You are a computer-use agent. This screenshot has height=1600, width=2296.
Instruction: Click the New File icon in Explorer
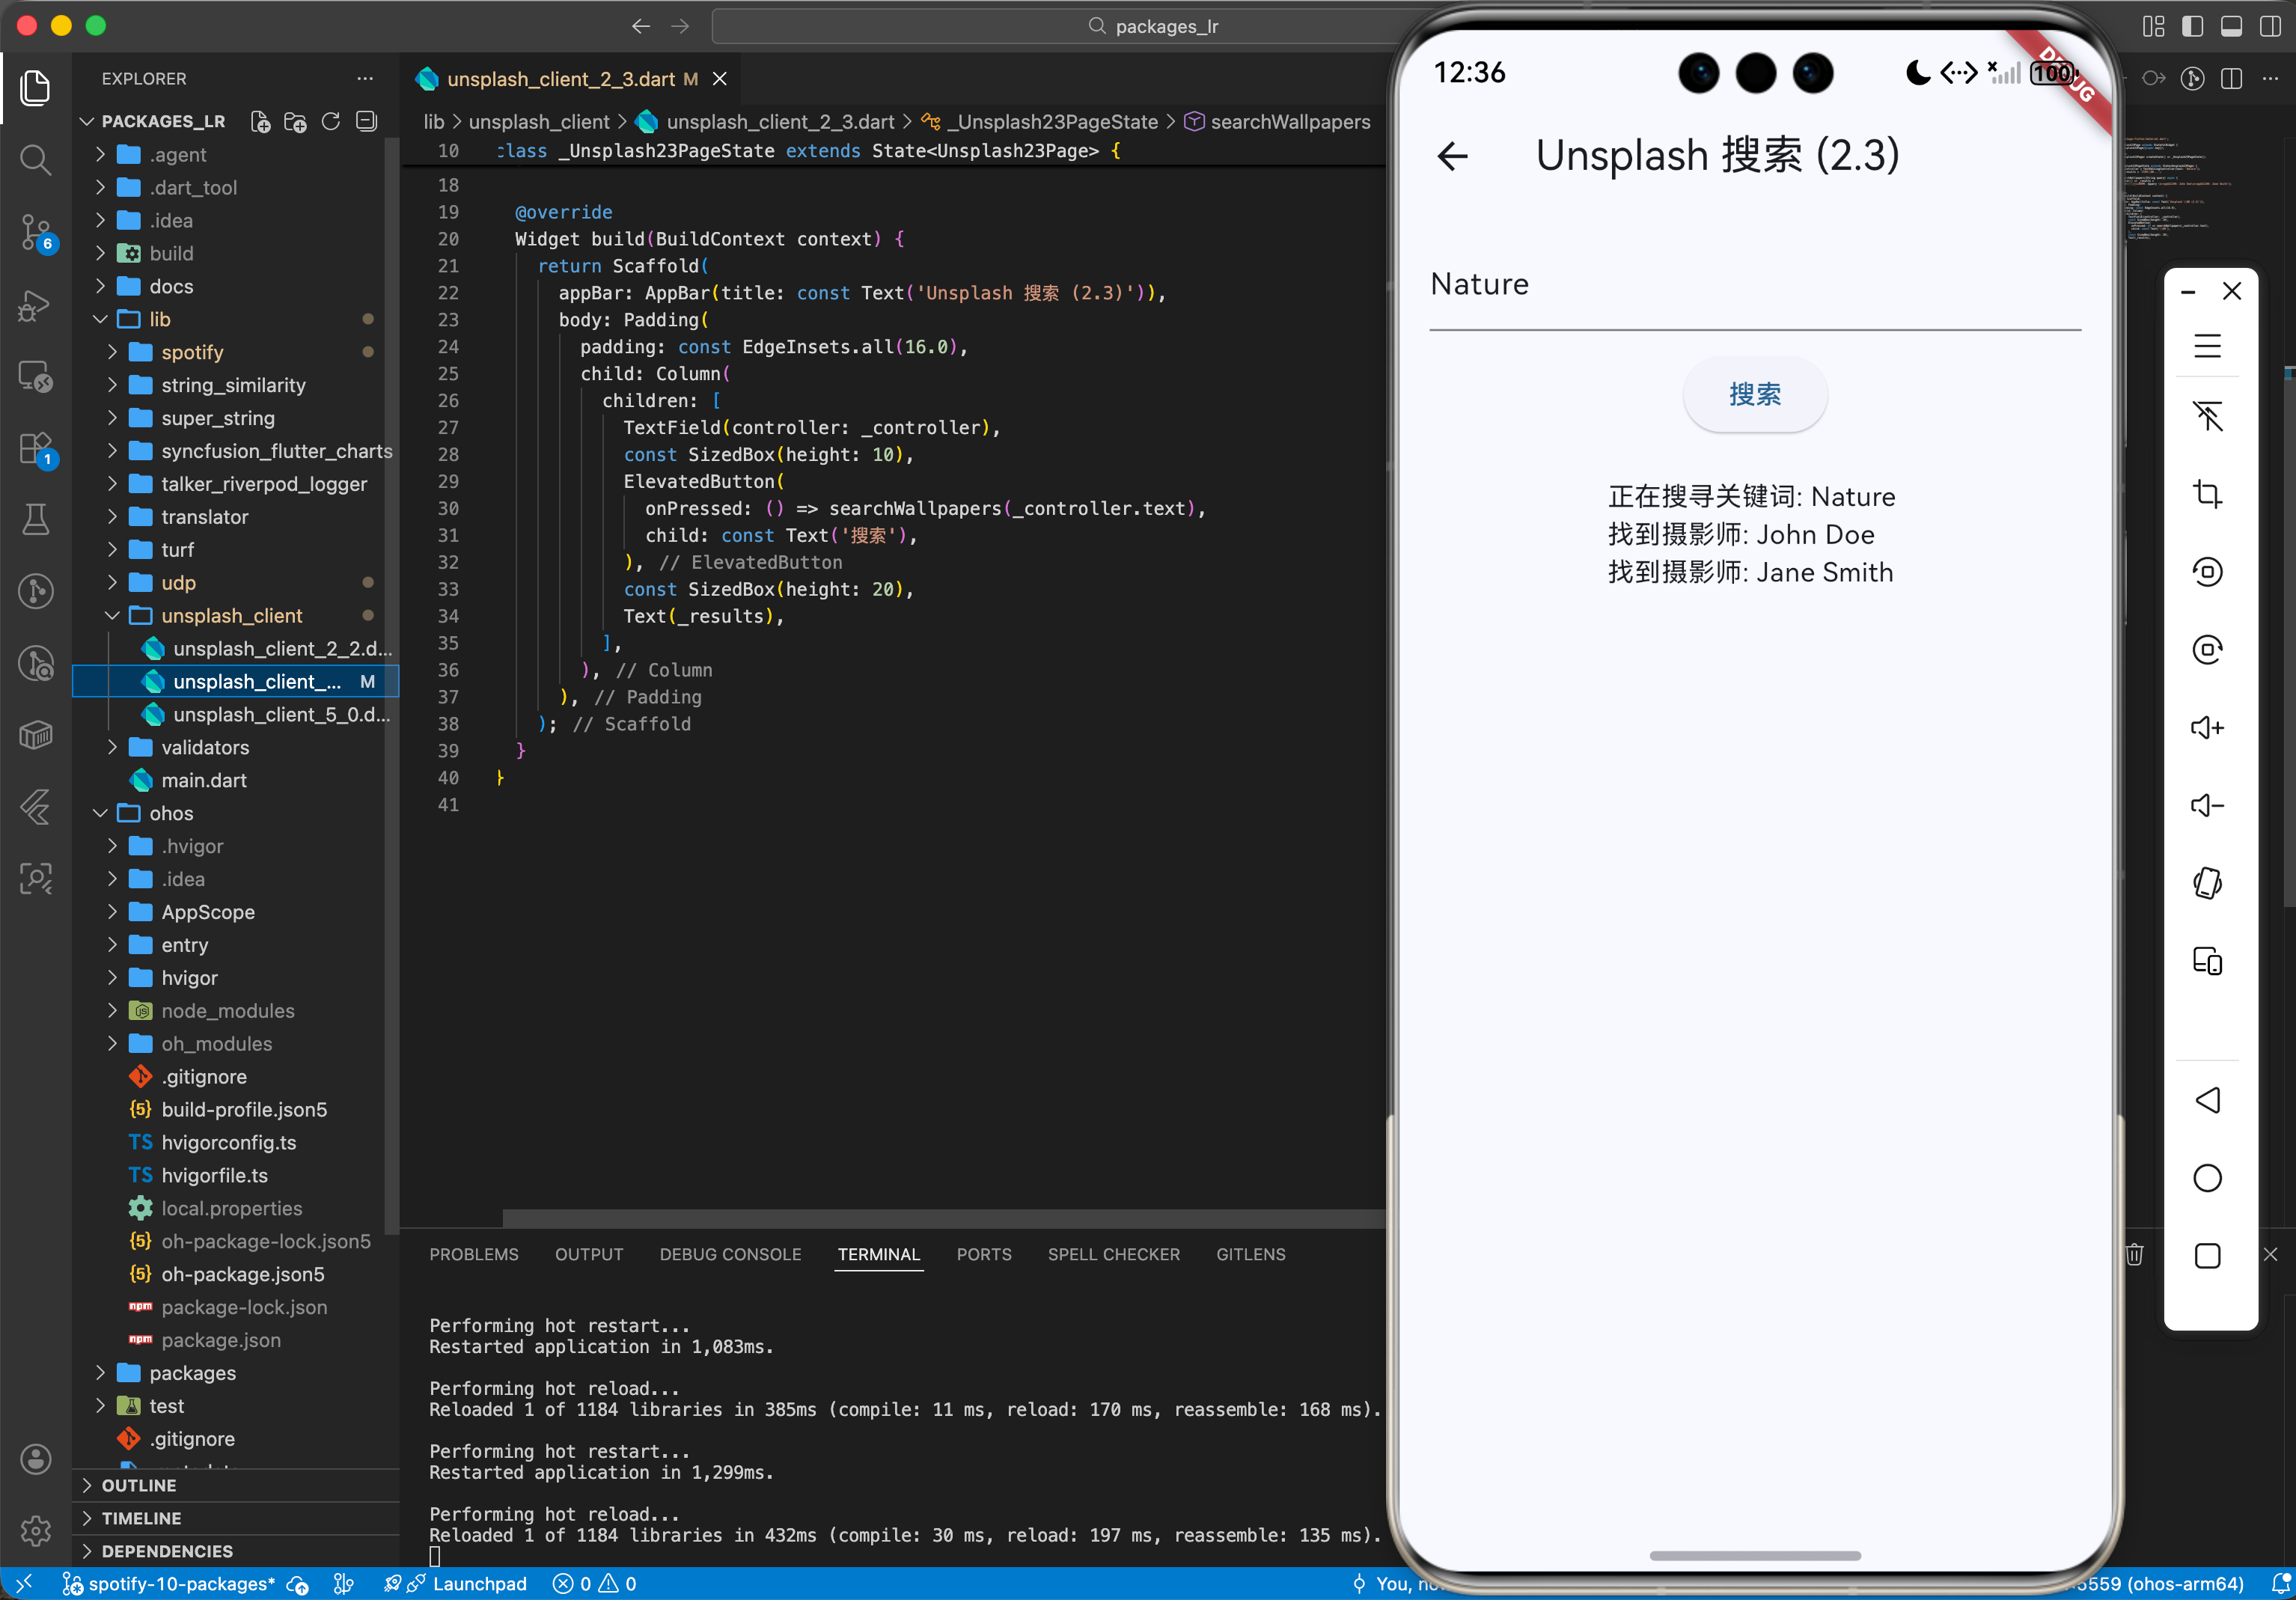(x=260, y=122)
